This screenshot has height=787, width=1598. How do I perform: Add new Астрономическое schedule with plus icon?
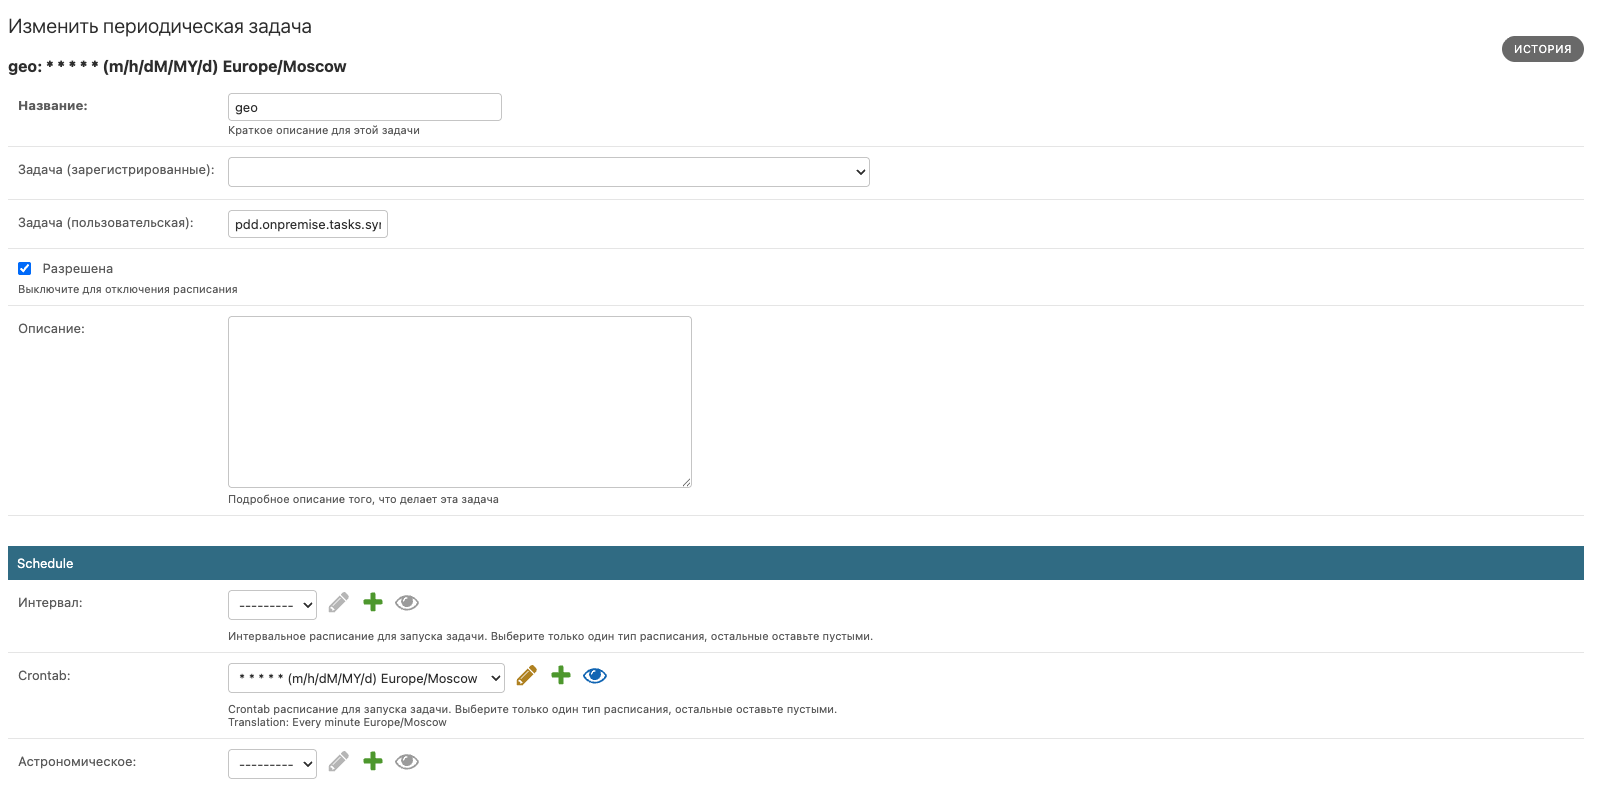373,761
